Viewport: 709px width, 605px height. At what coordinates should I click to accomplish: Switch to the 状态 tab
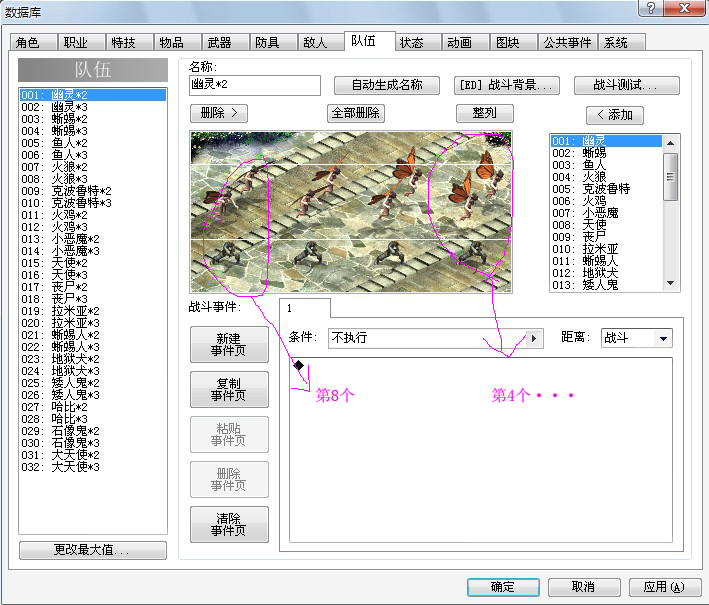(418, 43)
